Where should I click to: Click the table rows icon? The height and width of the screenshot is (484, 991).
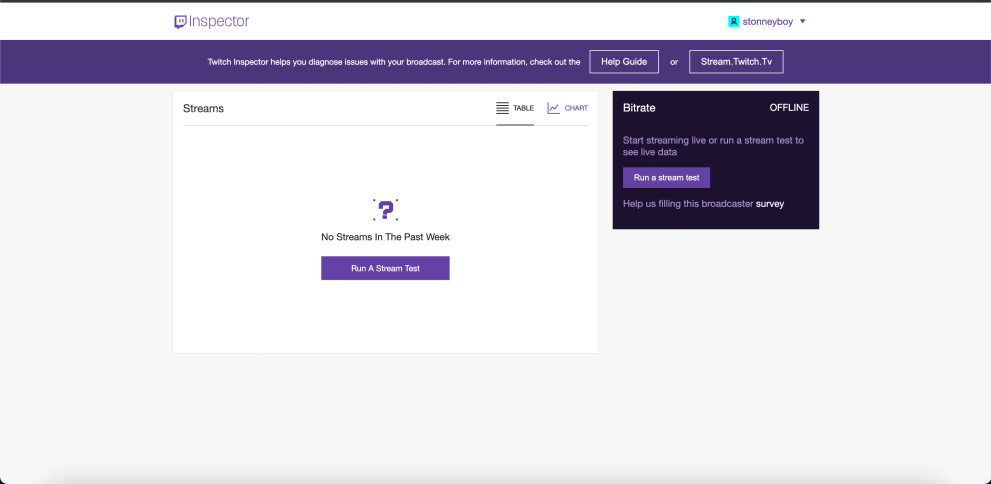point(502,108)
